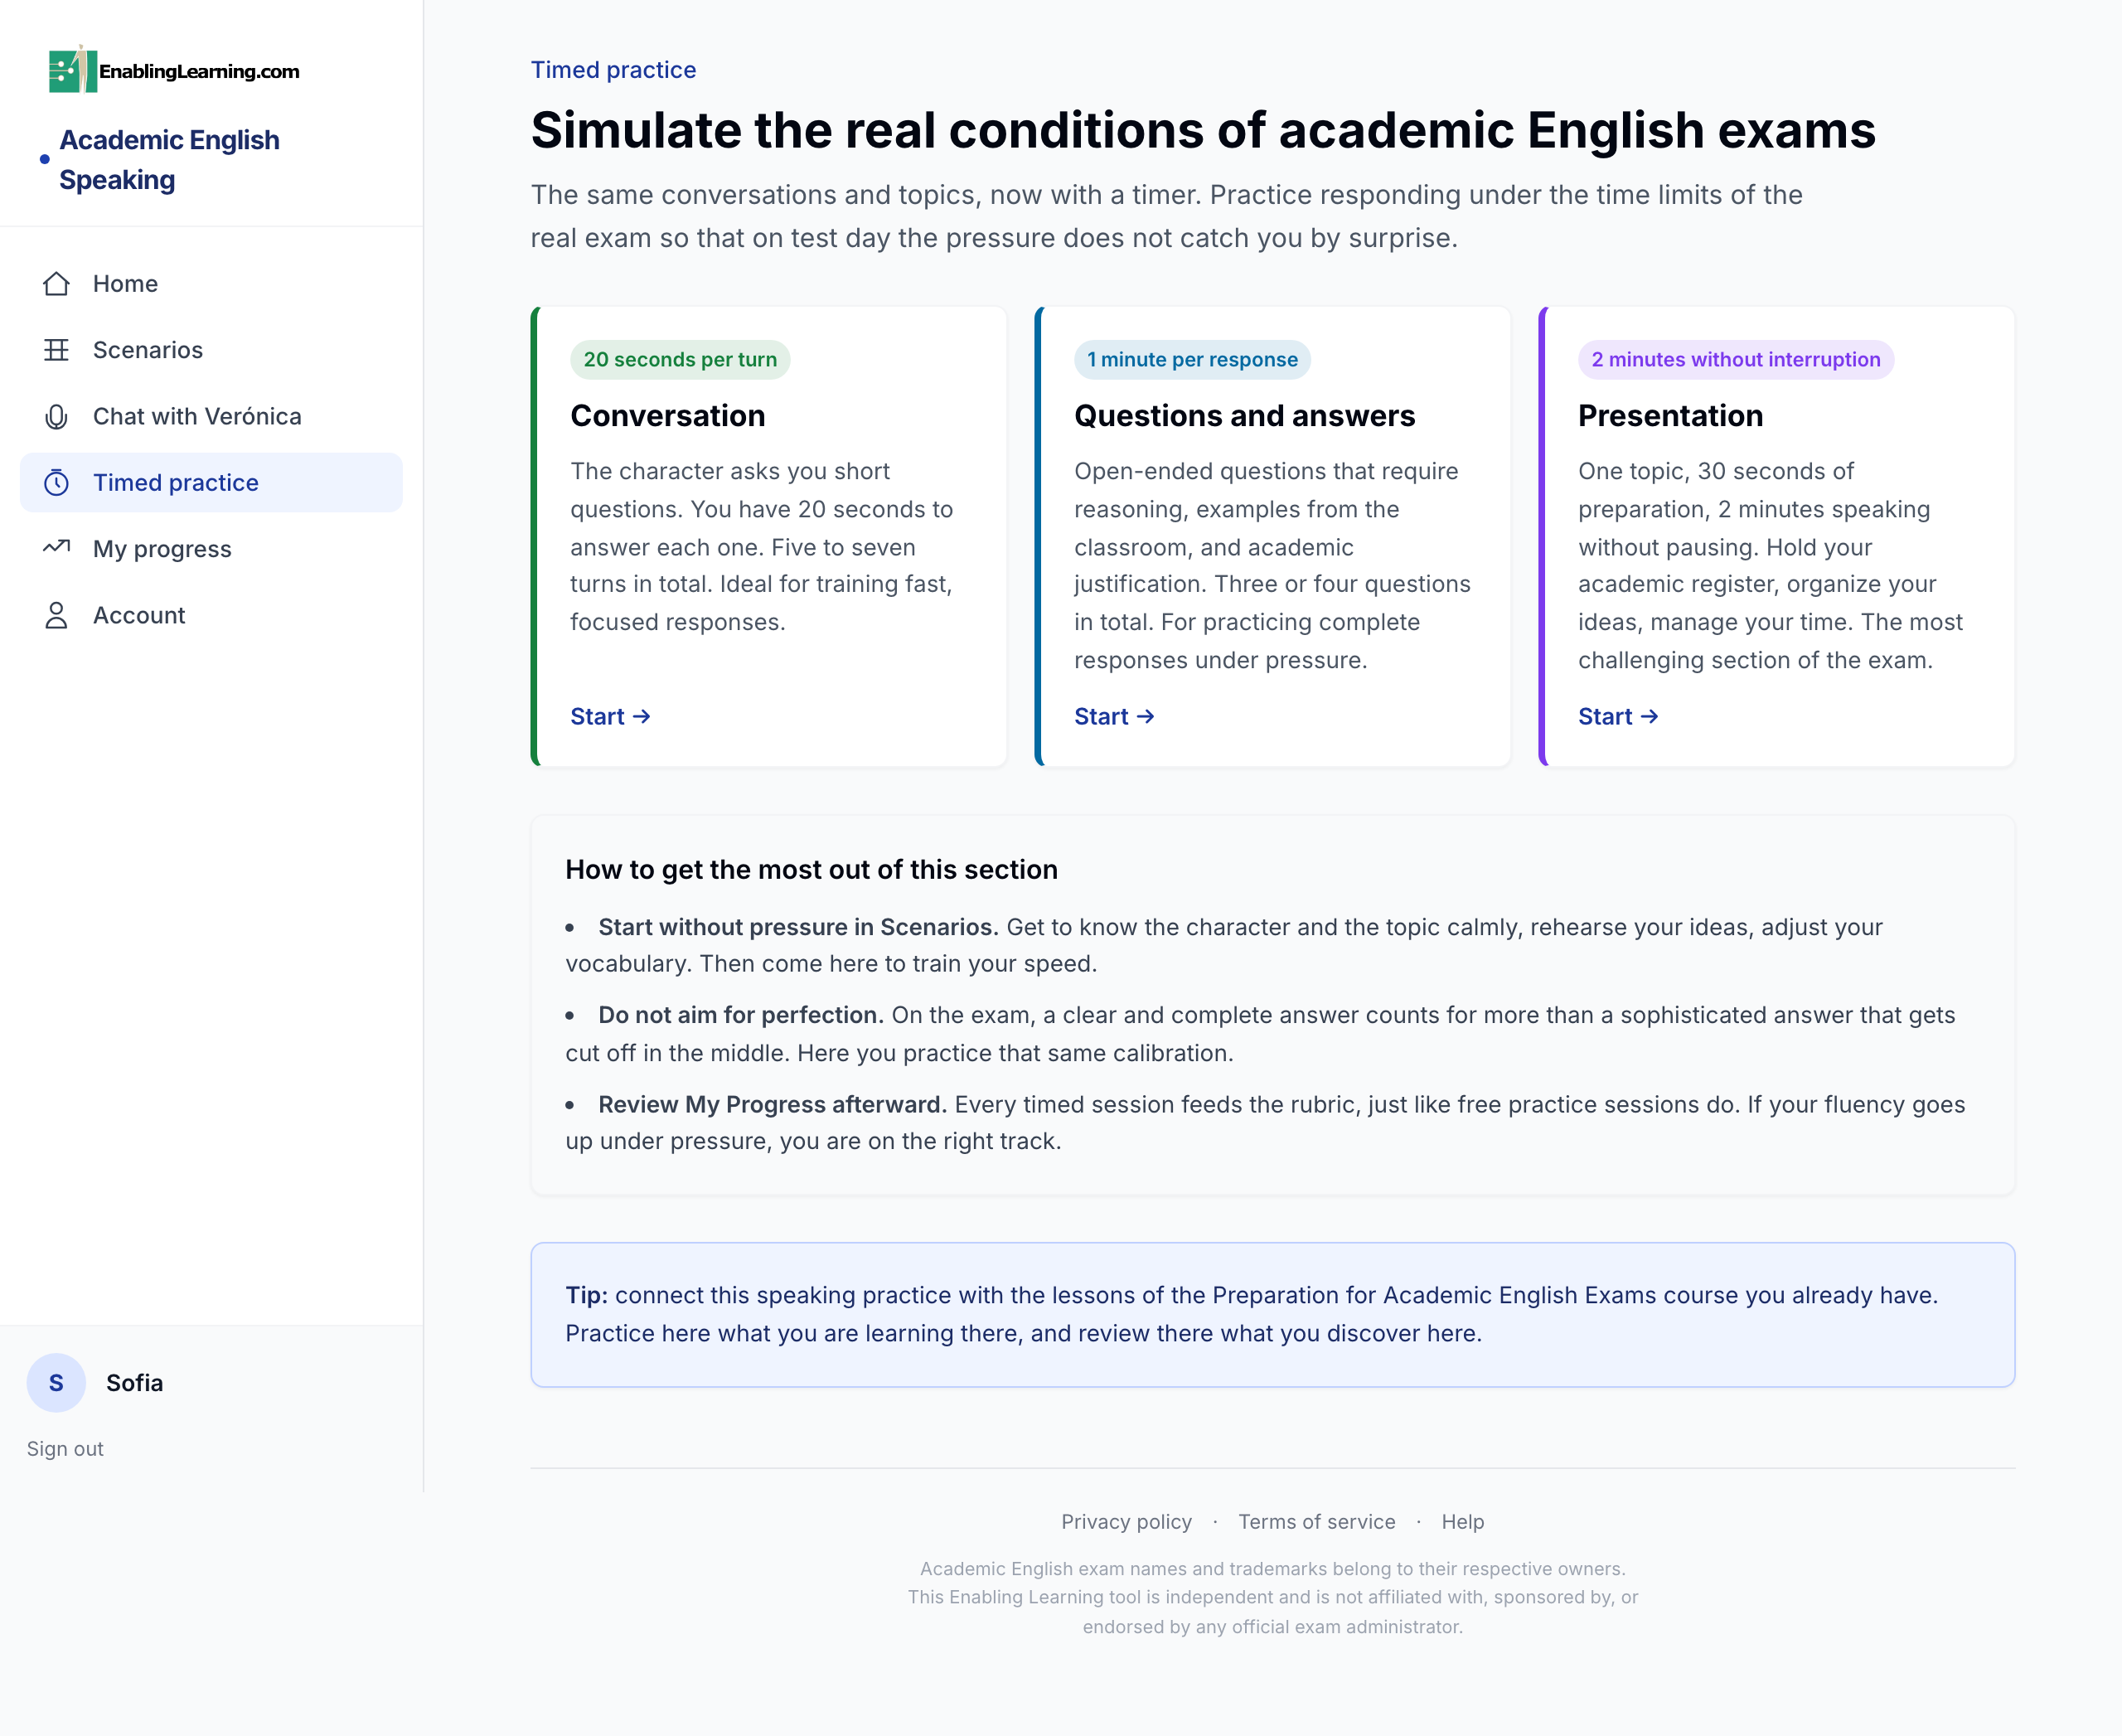
Task: Click the My progress trend icon
Action: coord(56,547)
